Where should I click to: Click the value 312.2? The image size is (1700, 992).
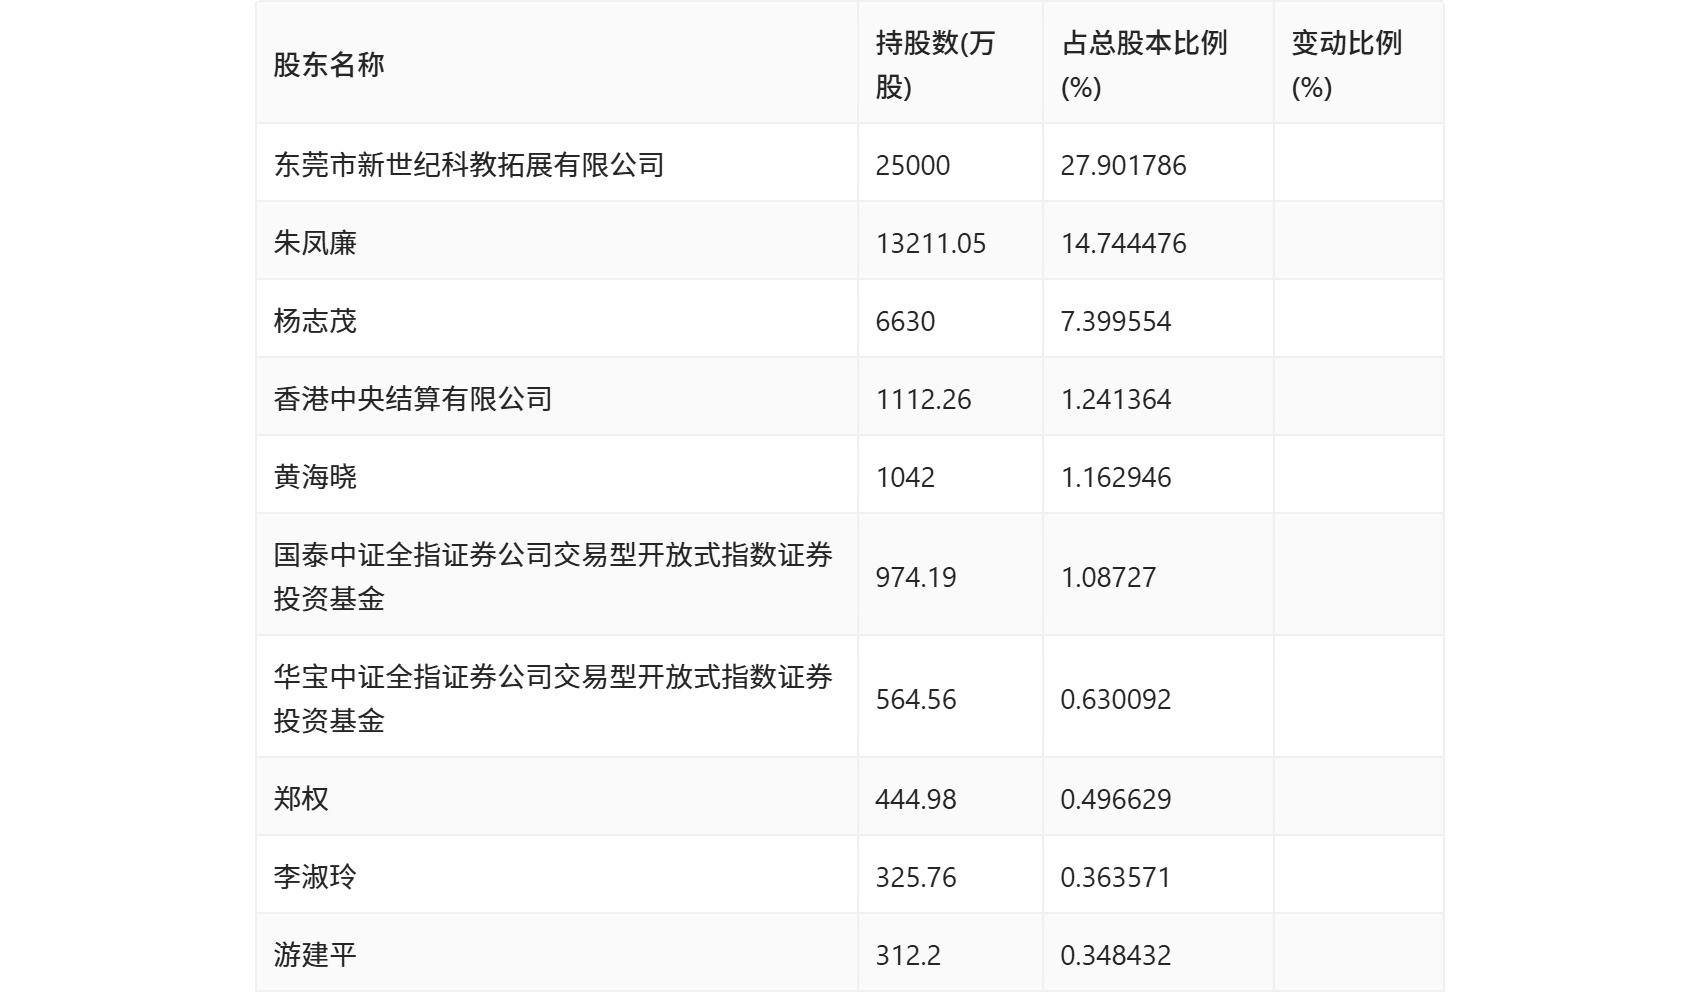click(x=908, y=955)
